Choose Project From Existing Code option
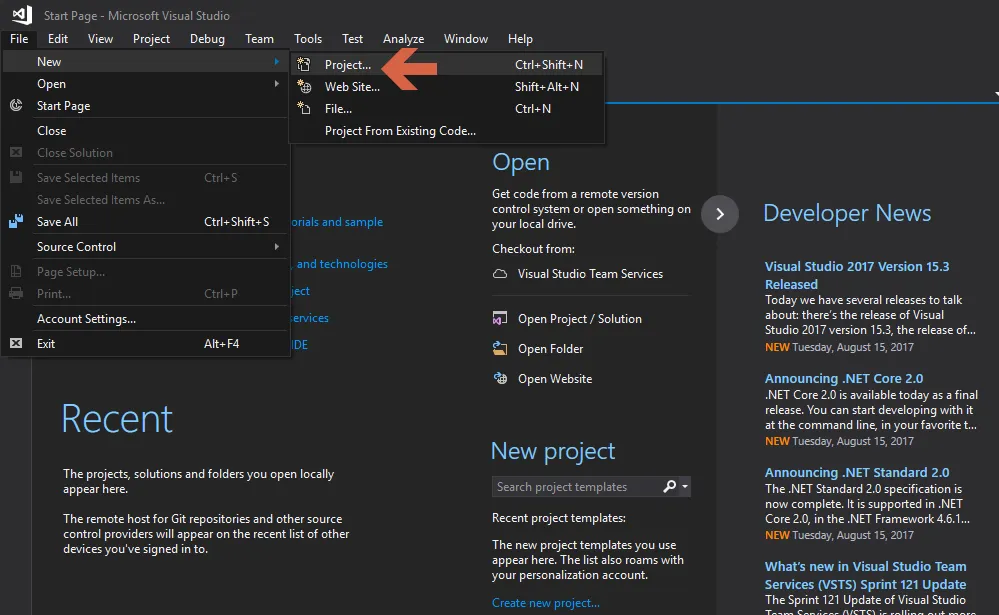 pyautogui.click(x=400, y=131)
